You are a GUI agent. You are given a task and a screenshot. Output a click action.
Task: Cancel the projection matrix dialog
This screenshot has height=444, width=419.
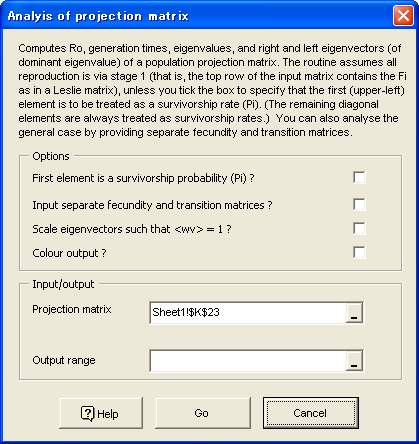click(311, 413)
